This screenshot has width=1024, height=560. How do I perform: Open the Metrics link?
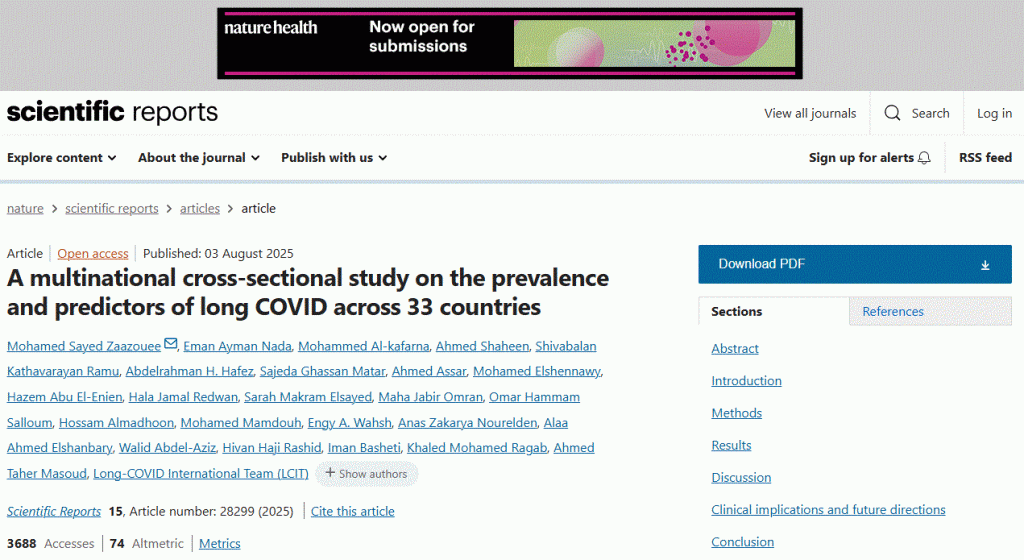click(219, 543)
